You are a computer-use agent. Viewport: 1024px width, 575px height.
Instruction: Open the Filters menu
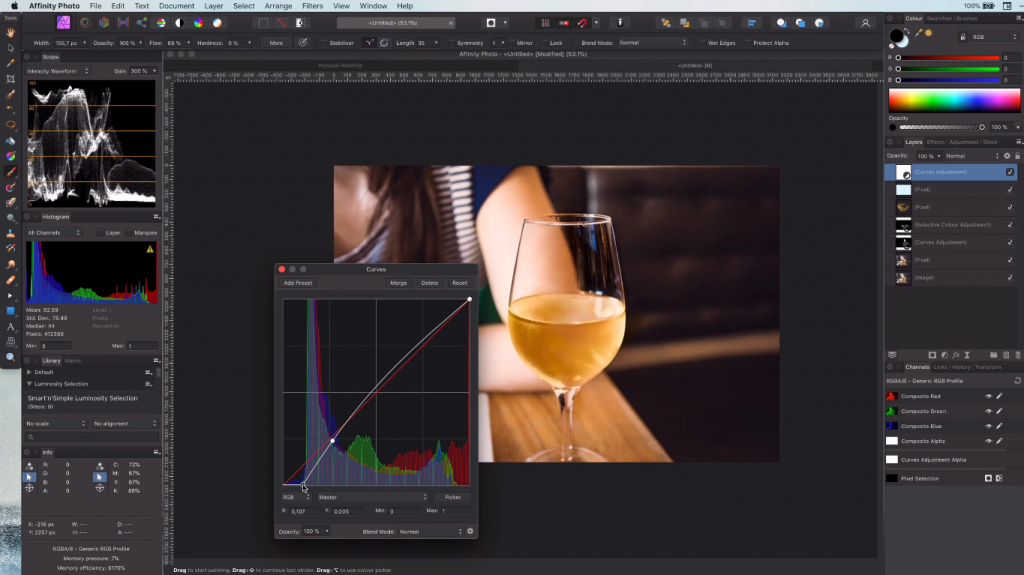click(312, 6)
